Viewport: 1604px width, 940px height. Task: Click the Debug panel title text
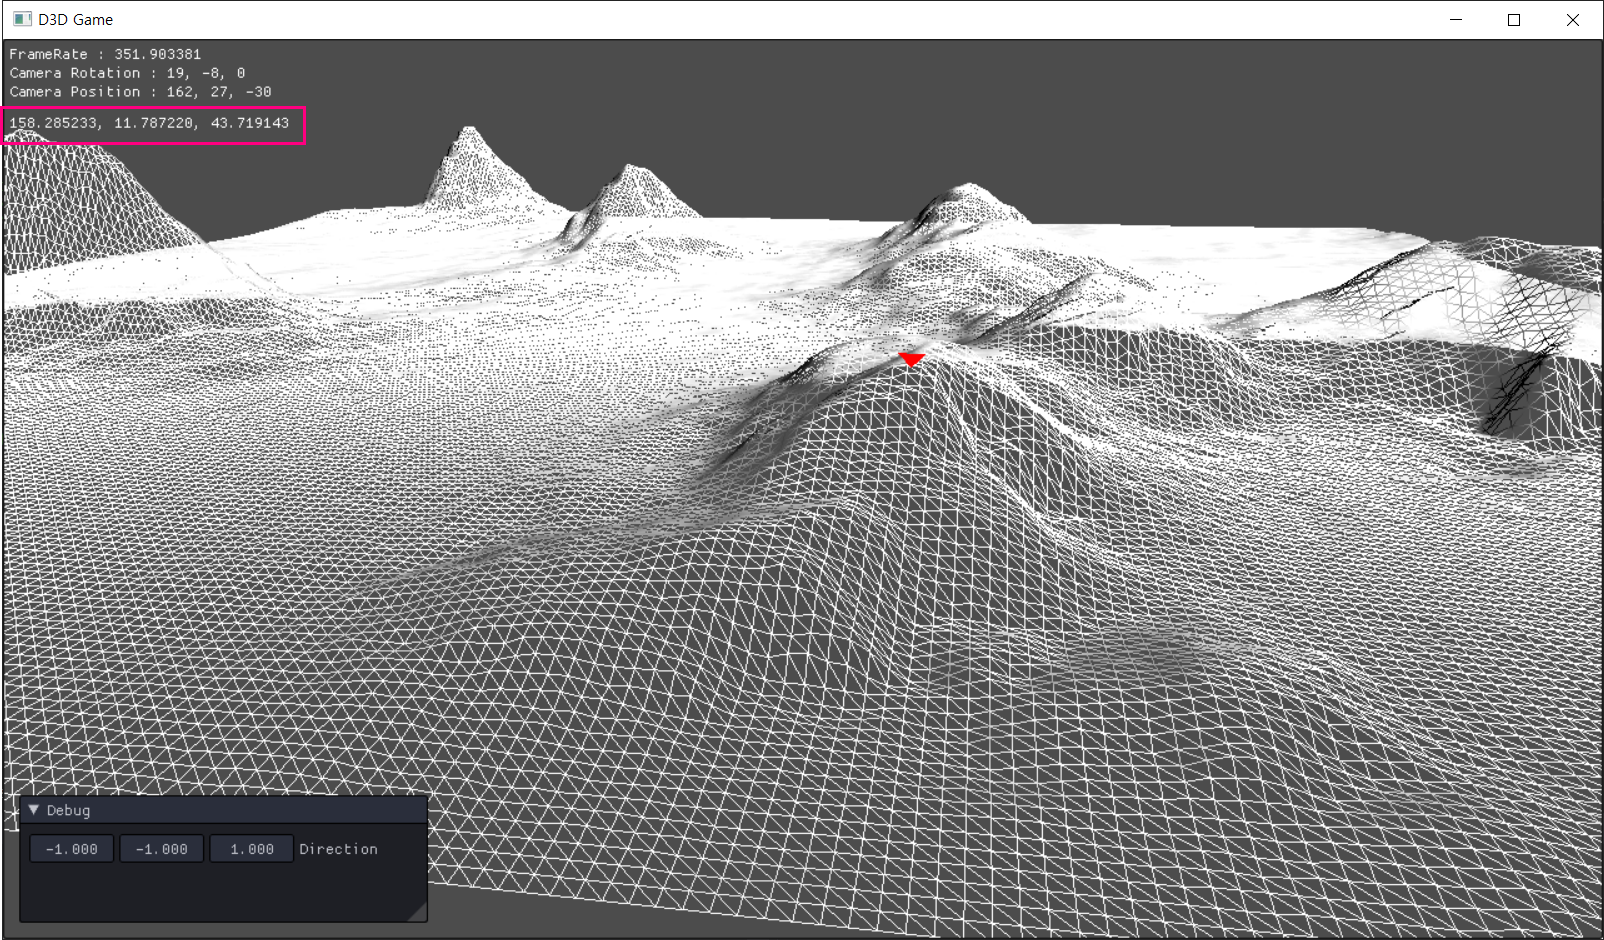point(68,810)
